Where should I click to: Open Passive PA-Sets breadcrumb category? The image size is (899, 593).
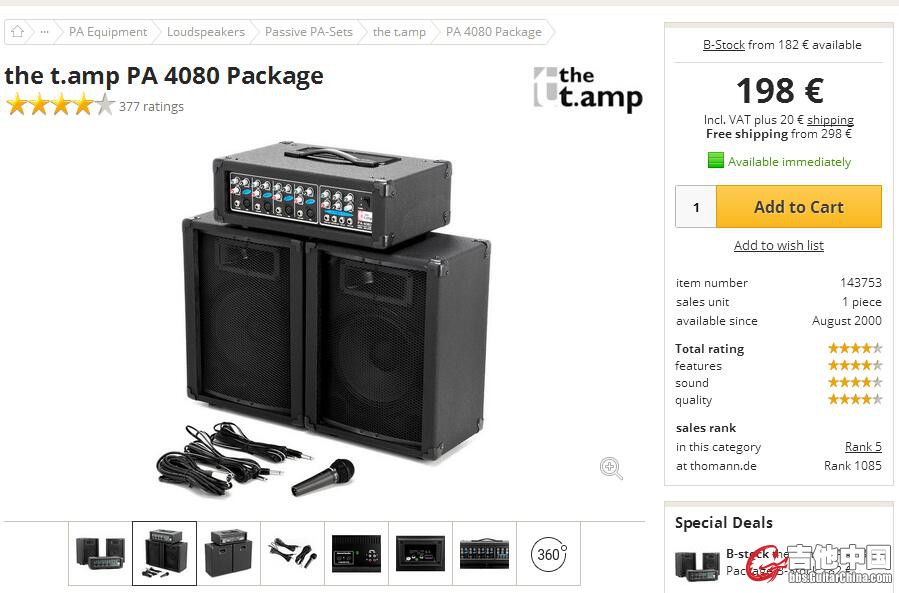(x=308, y=32)
